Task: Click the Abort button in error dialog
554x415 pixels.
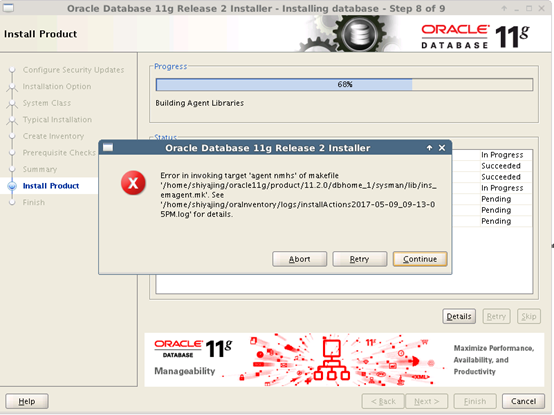Action: [299, 259]
